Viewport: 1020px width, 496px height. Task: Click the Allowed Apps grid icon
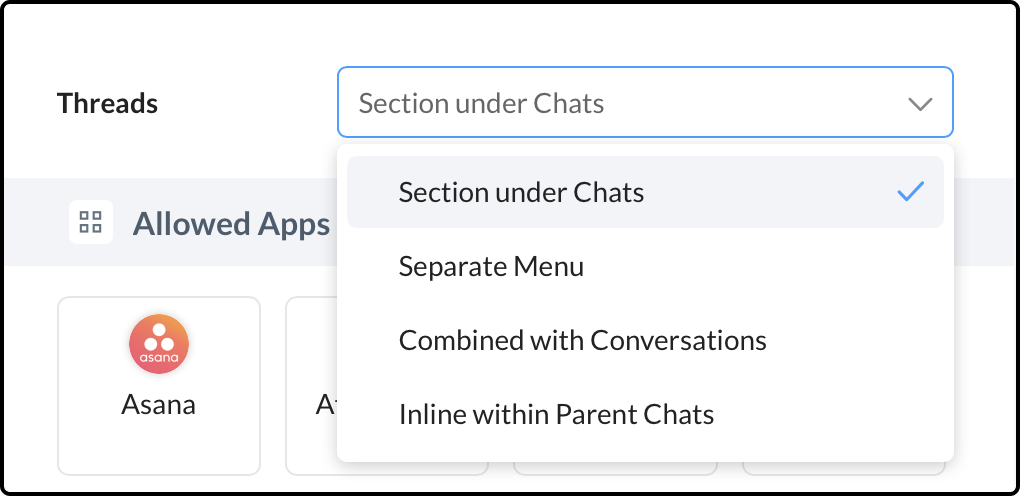pos(90,222)
